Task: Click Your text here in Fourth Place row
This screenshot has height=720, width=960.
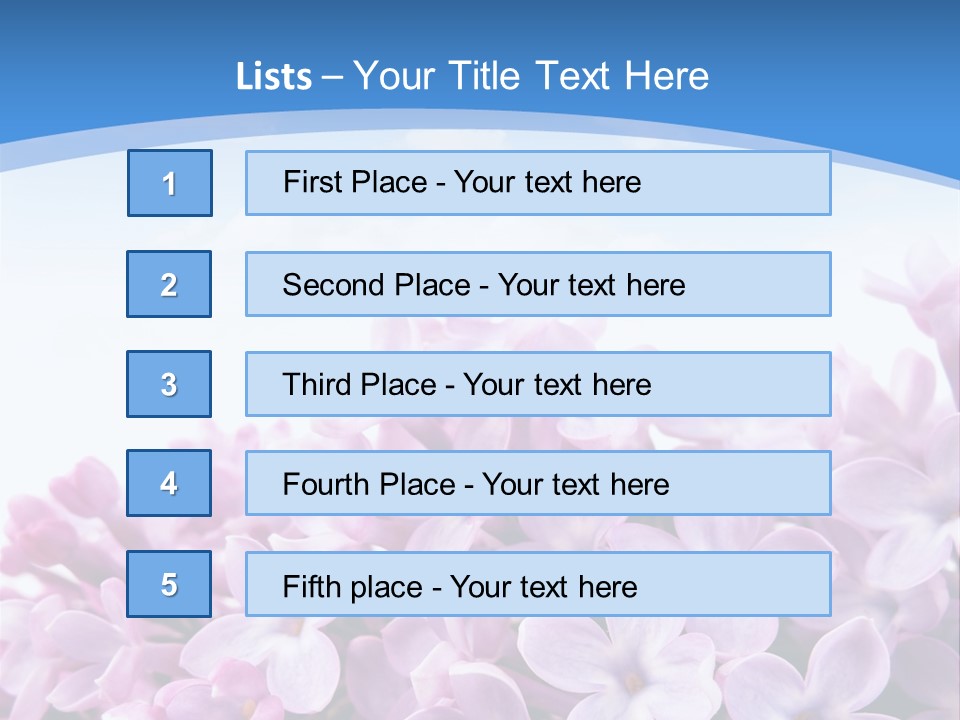Action: (x=575, y=485)
